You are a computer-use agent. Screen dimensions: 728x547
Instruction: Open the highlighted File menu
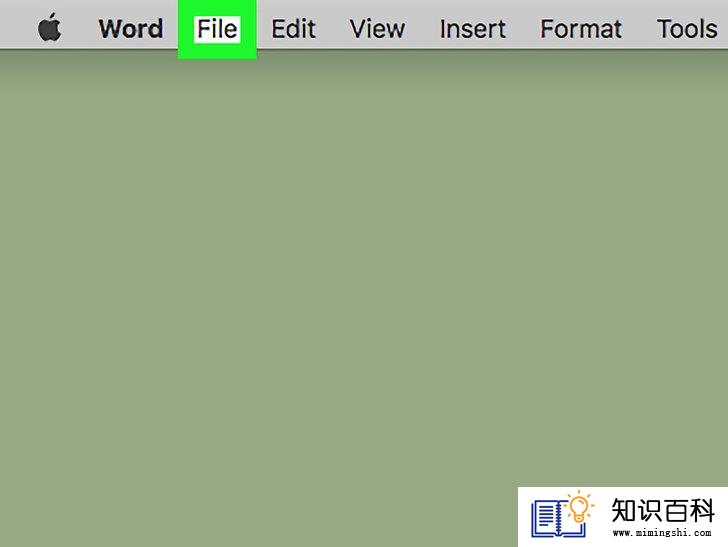click(x=217, y=29)
